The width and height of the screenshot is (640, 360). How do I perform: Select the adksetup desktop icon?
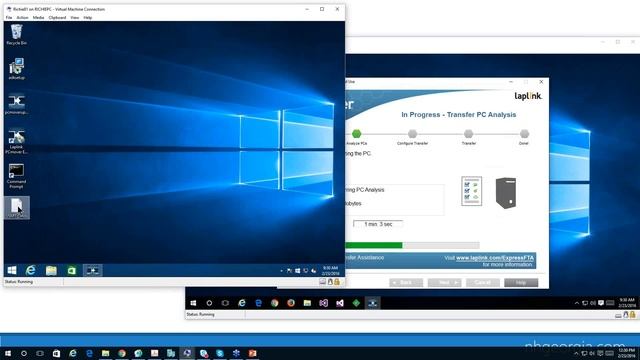point(16,69)
